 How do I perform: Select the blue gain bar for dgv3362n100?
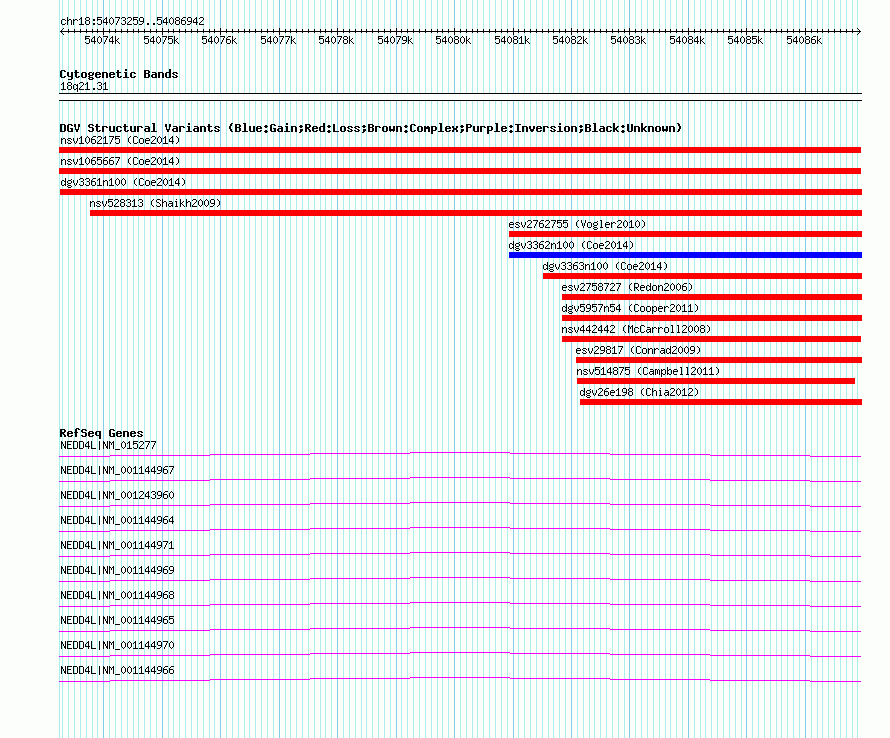tap(685, 255)
